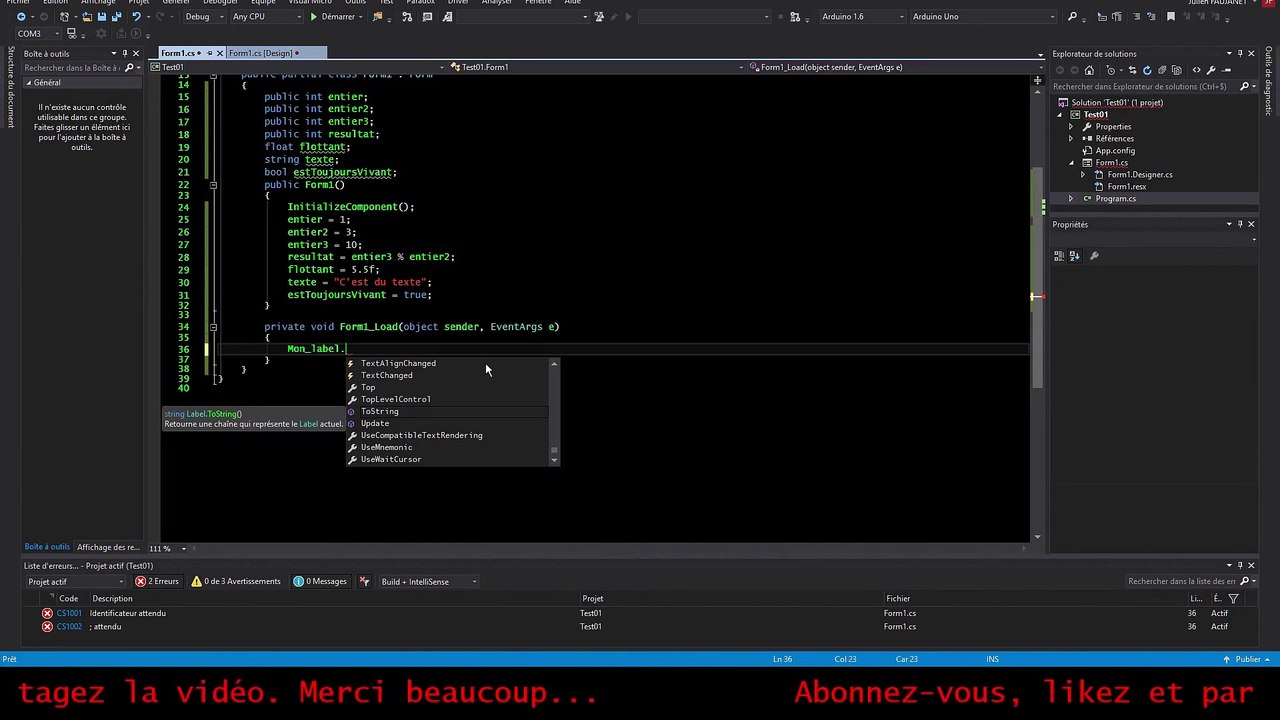Image resolution: width=1280 pixels, height=720 pixels.
Task: Click the search magnifier icon in top toolbar
Action: pos(1072,17)
